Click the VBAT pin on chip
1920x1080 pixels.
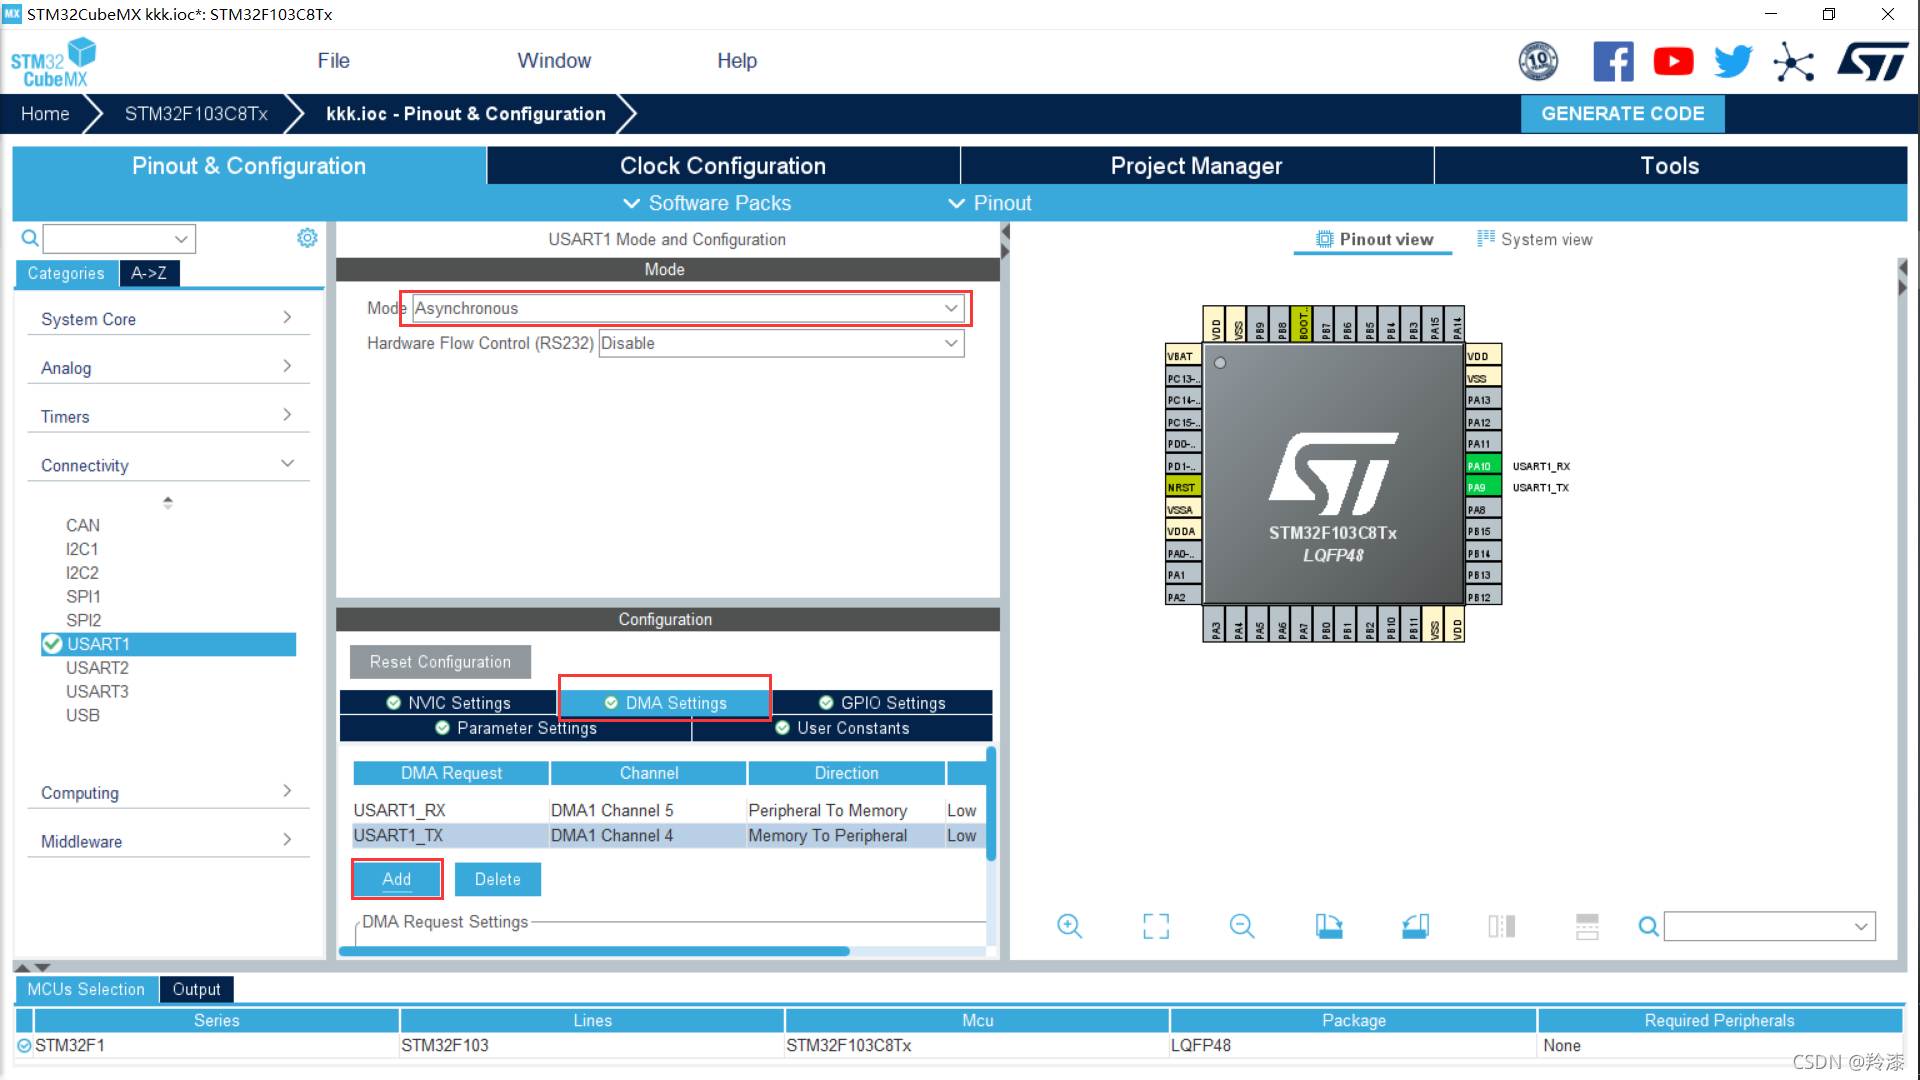click(x=1183, y=356)
